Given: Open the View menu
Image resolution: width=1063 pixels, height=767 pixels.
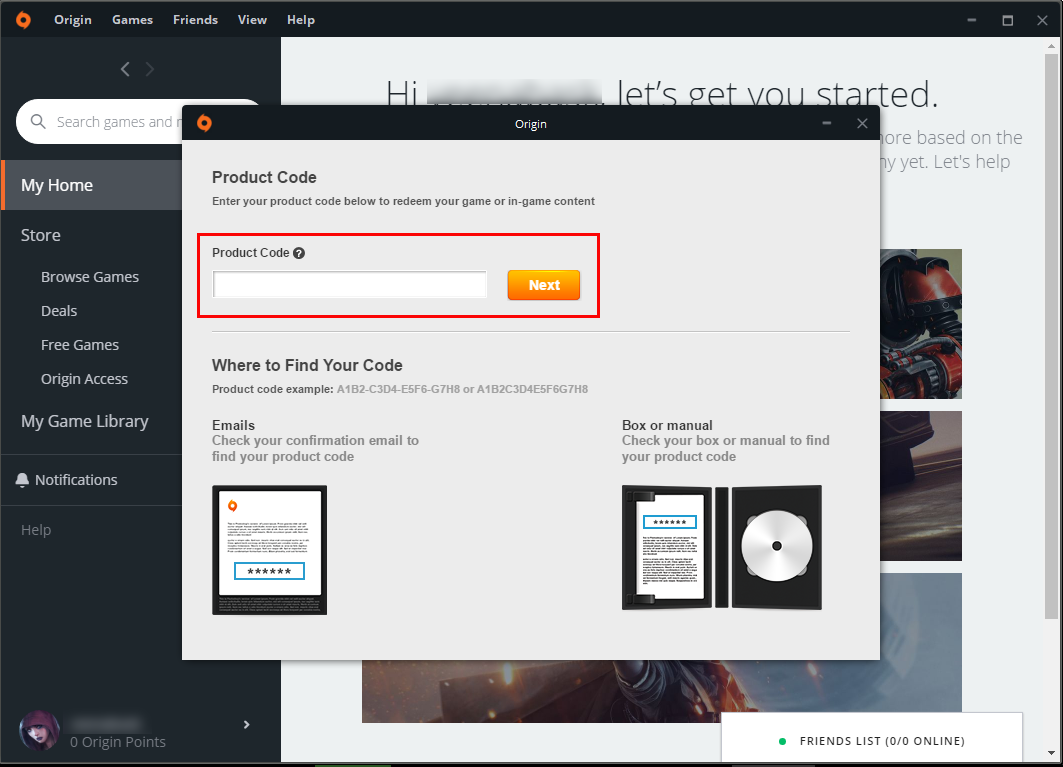Looking at the screenshot, I should 252,20.
